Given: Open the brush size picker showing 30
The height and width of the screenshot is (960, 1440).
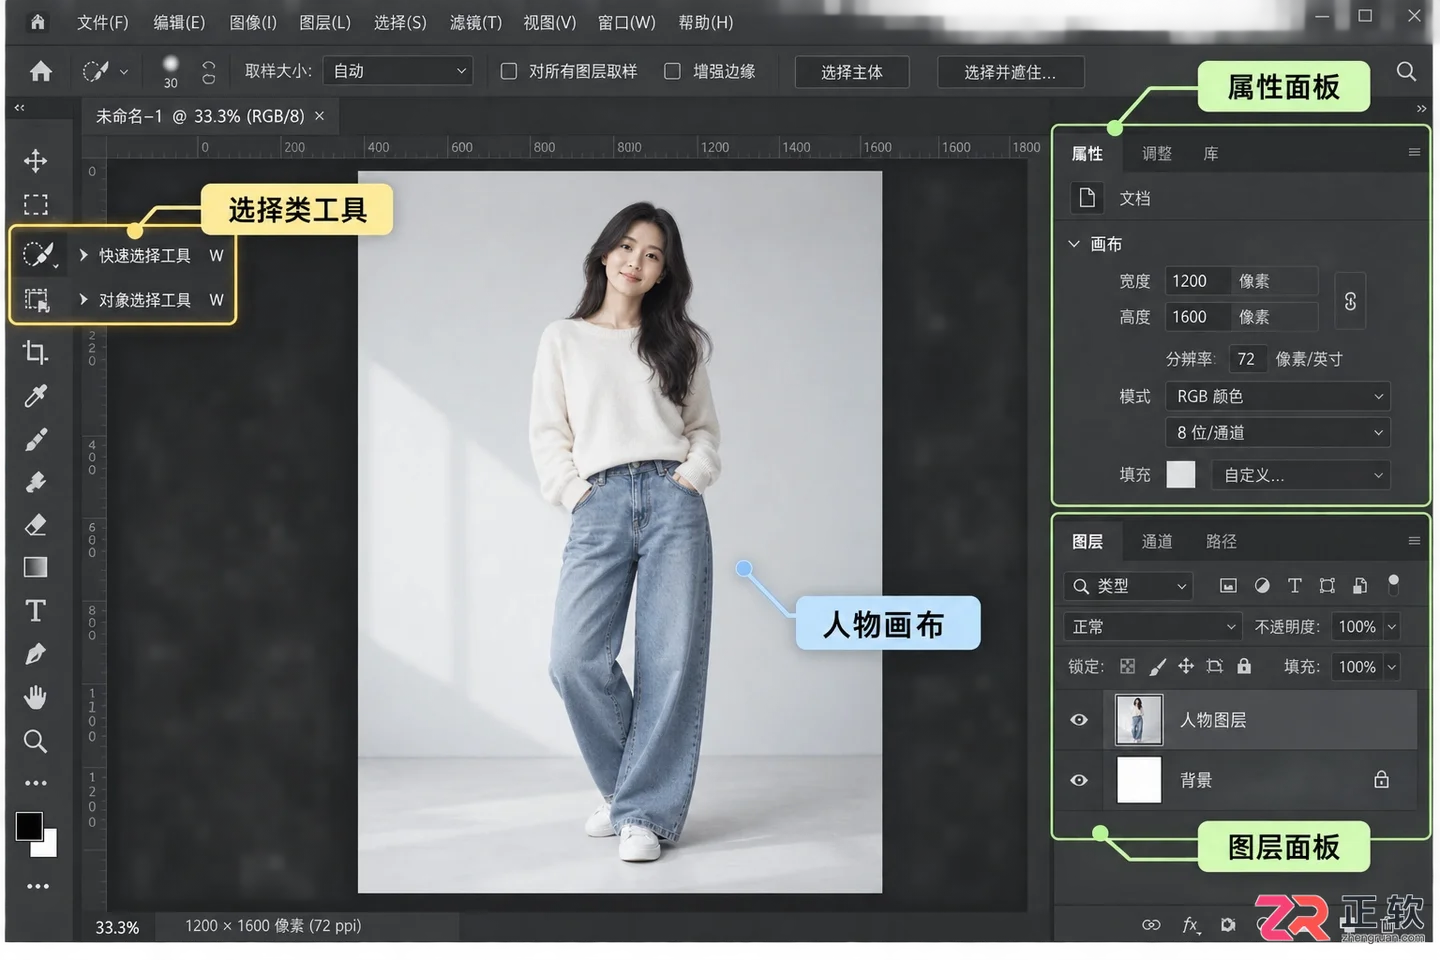Looking at the screenshot, I should point(171,71).
